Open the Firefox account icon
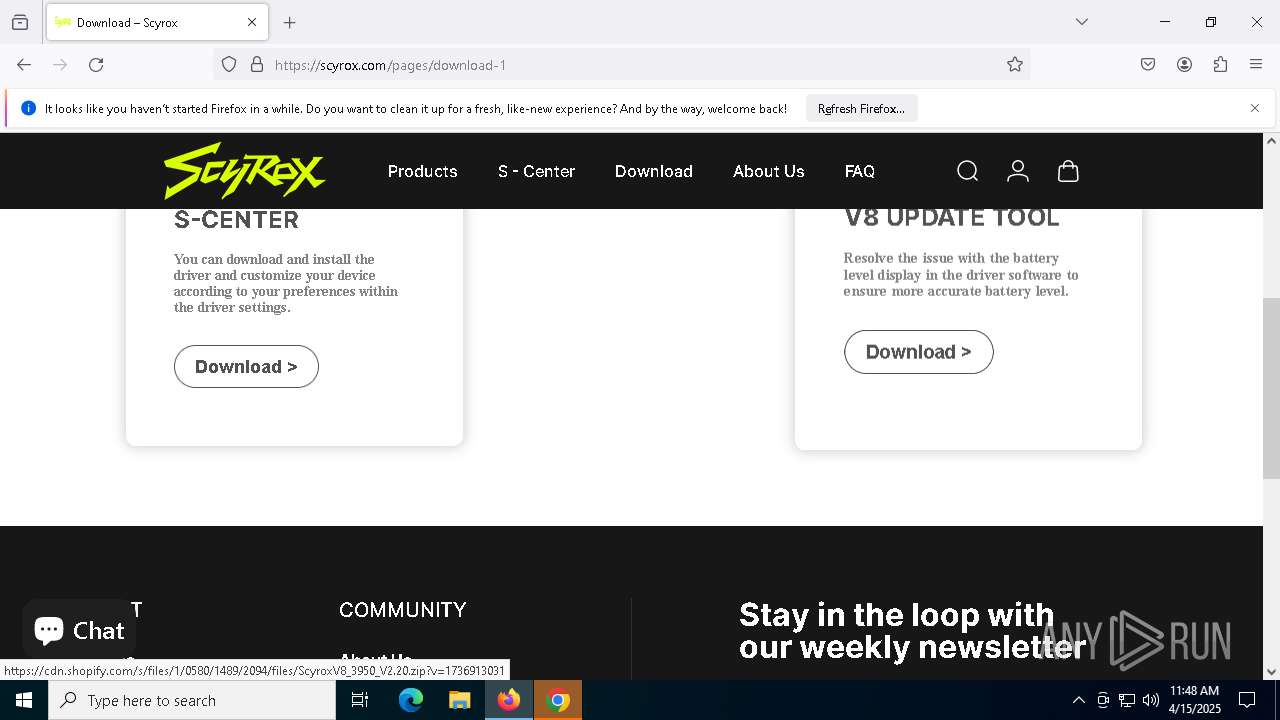The image size is (1280, 720). 1184,65
